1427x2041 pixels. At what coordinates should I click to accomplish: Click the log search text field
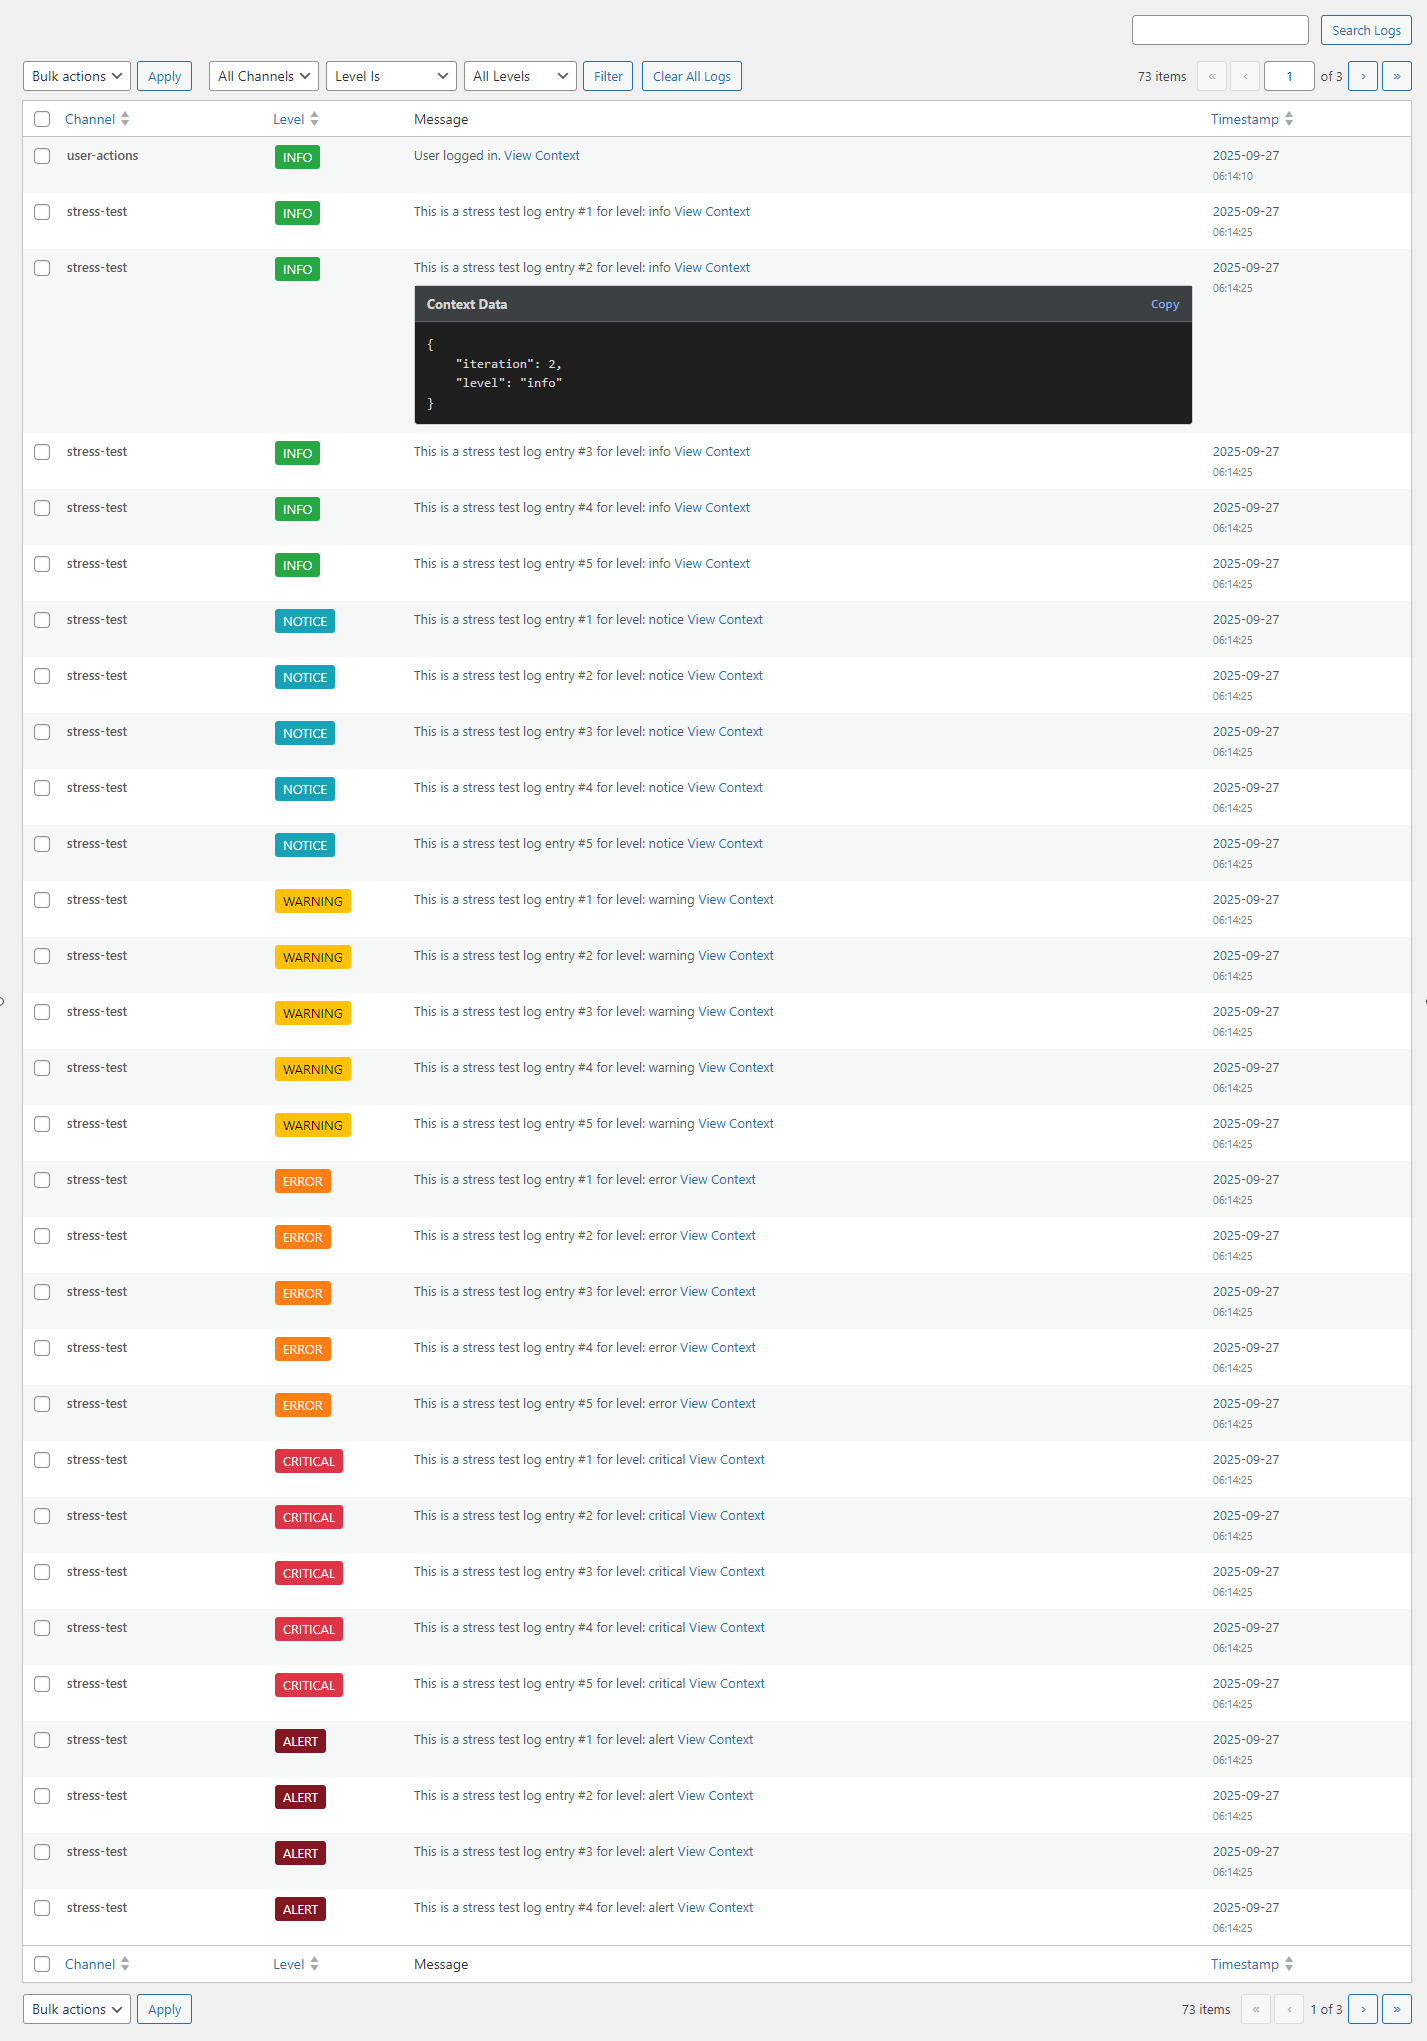[1219, 30]
